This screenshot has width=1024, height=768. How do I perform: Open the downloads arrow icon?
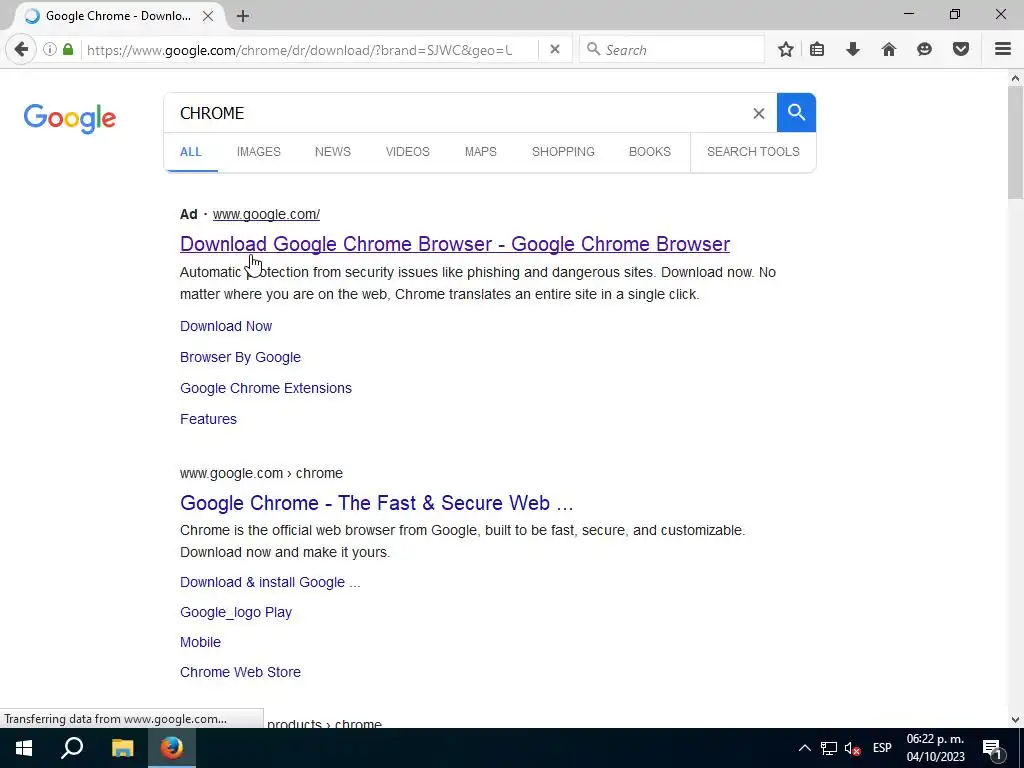tap(853, 50)
